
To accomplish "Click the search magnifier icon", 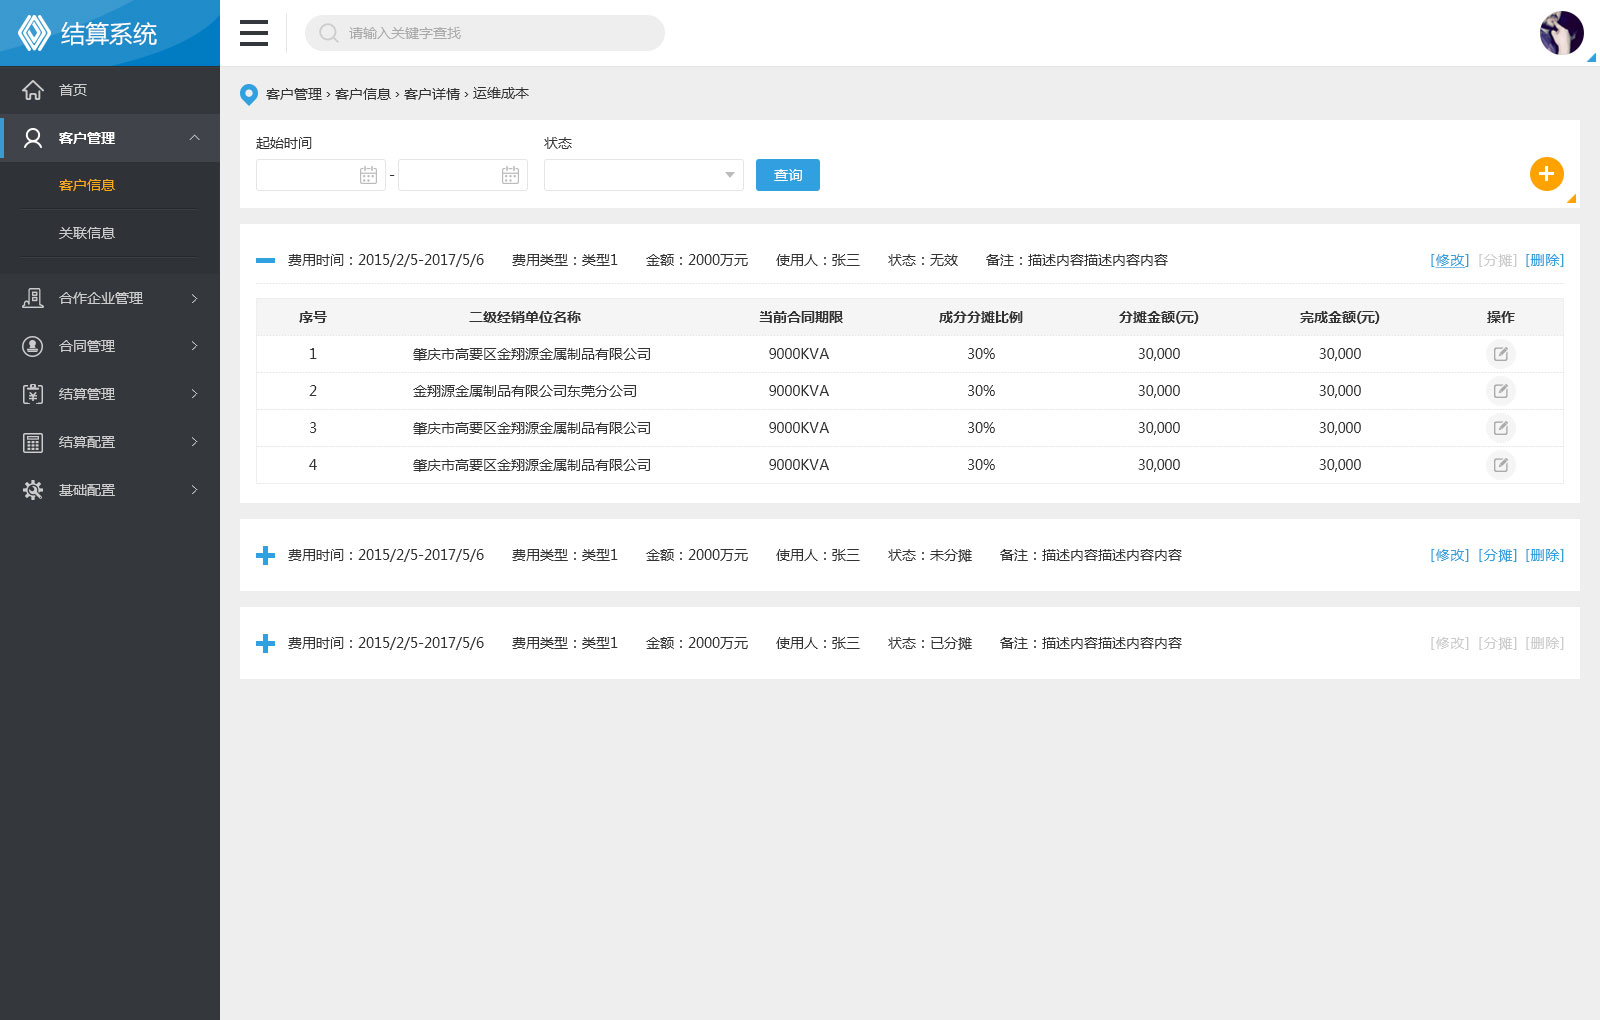I will point(328,33).
